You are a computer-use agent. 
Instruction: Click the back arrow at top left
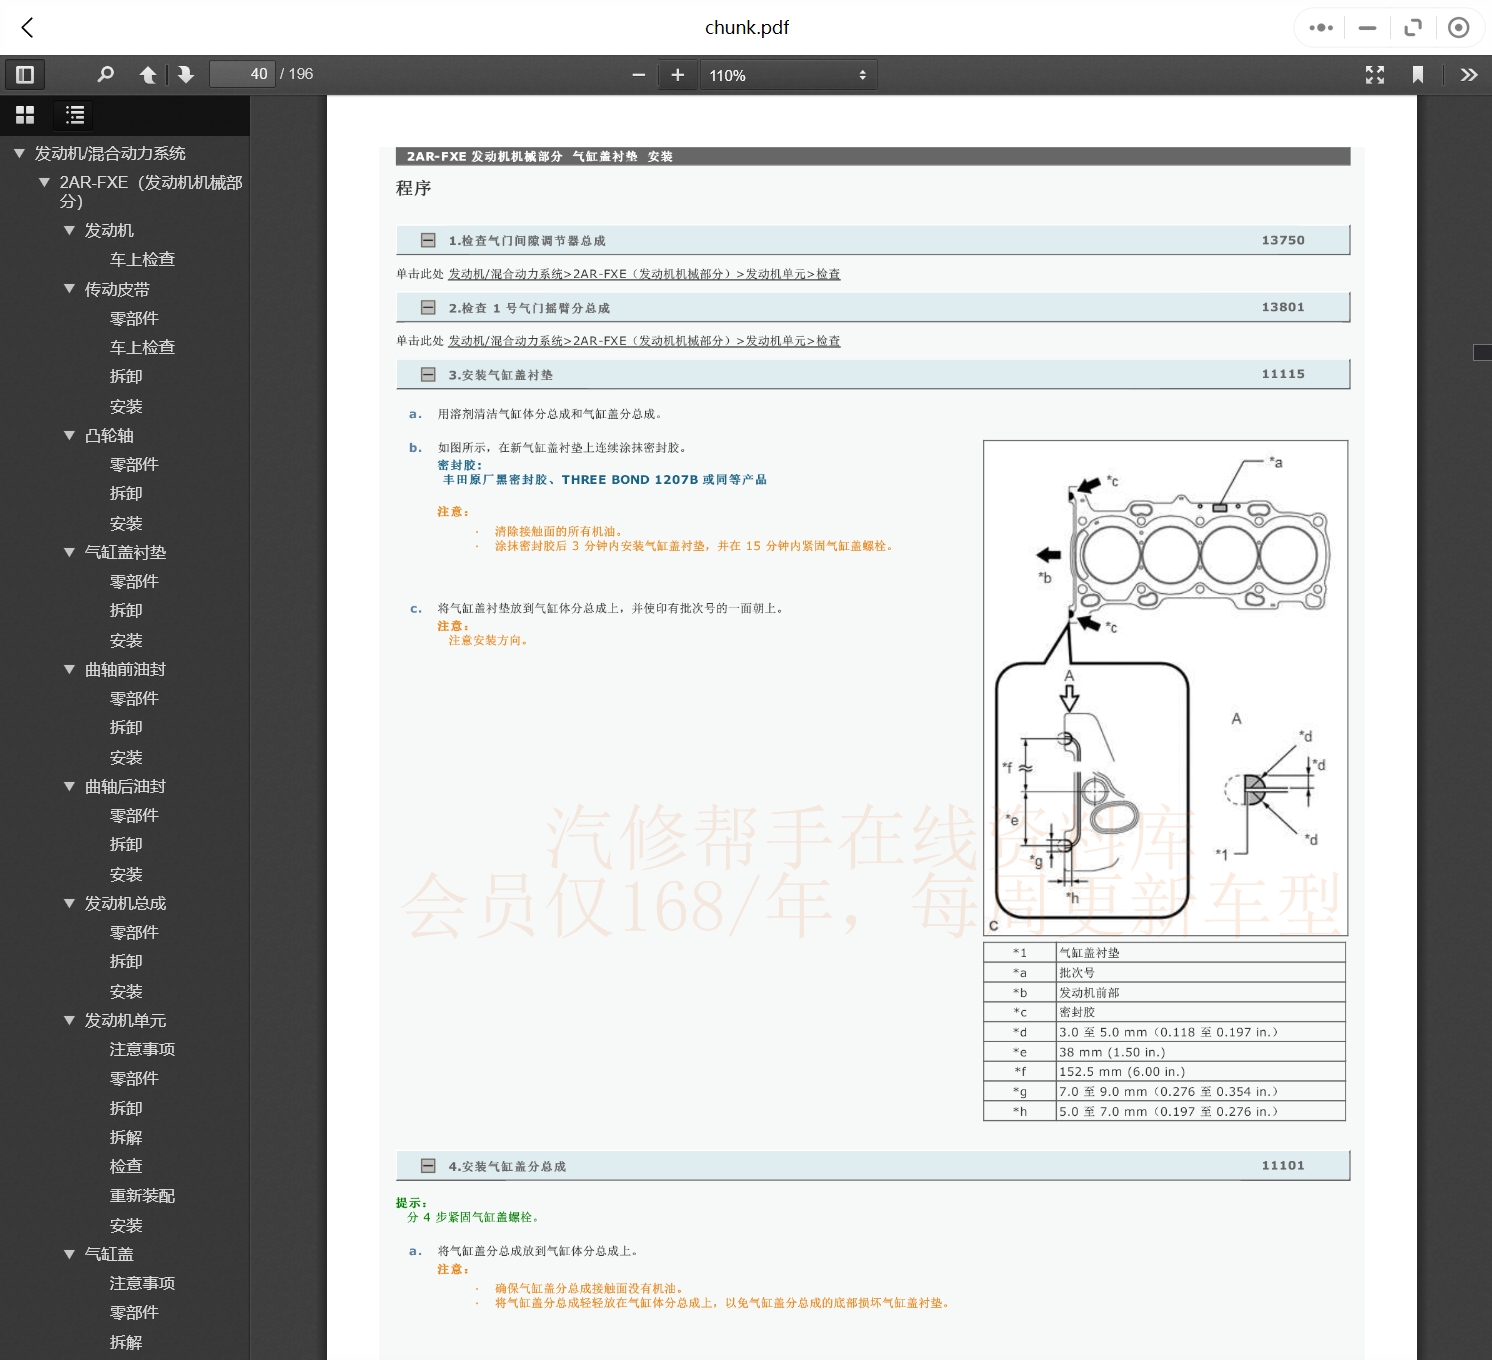[x=27, y=27]
